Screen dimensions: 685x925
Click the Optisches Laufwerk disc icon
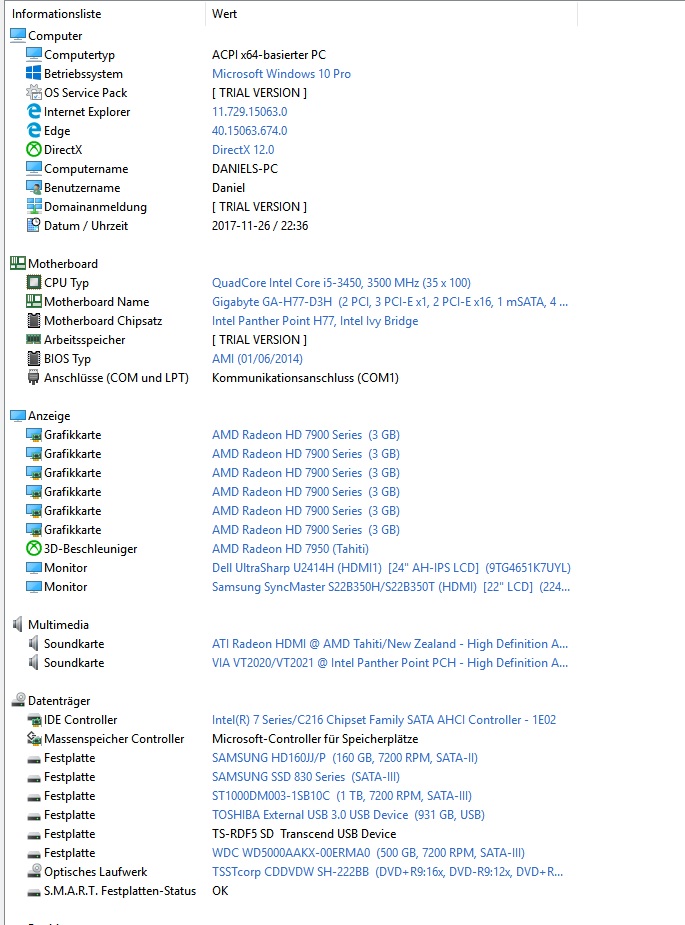click(34, 871)
